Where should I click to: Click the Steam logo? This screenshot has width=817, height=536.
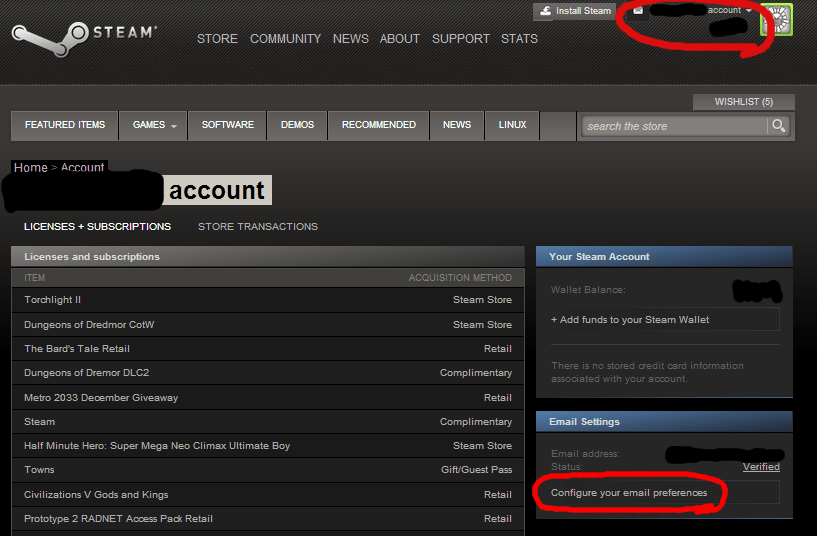click(x=84, y=39)
